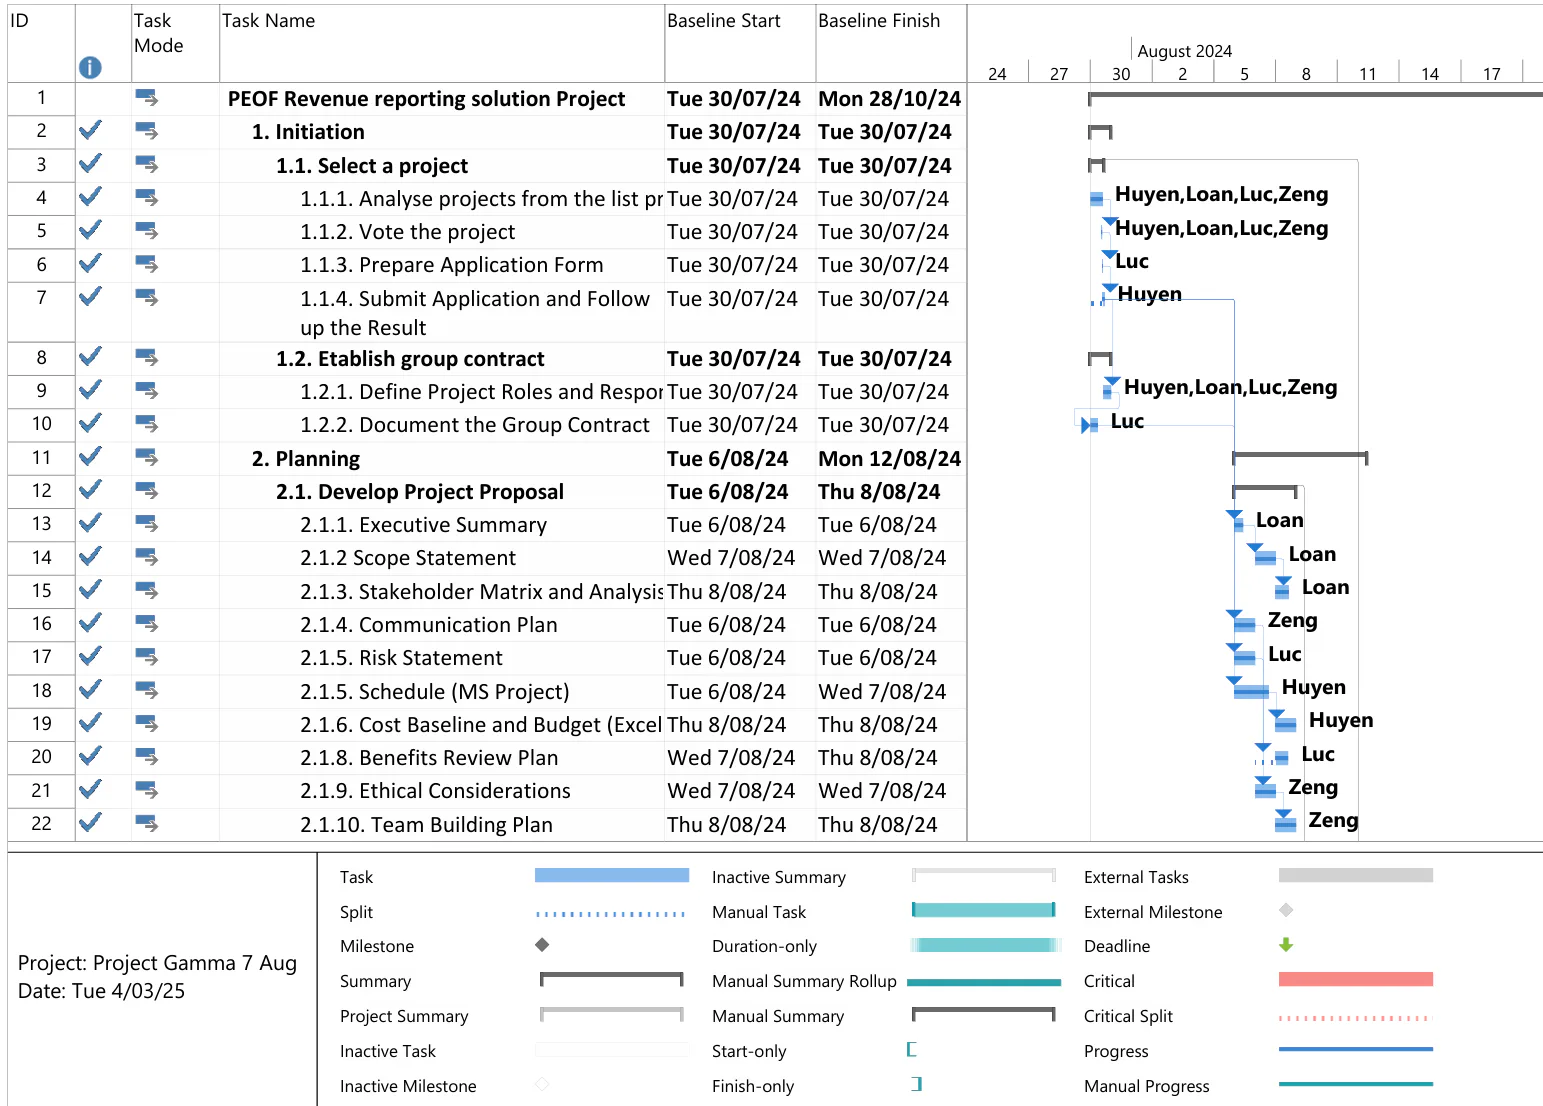Click the Project Gamma 7 Aug legend title

pyautogui.click(x=157, y=963)
